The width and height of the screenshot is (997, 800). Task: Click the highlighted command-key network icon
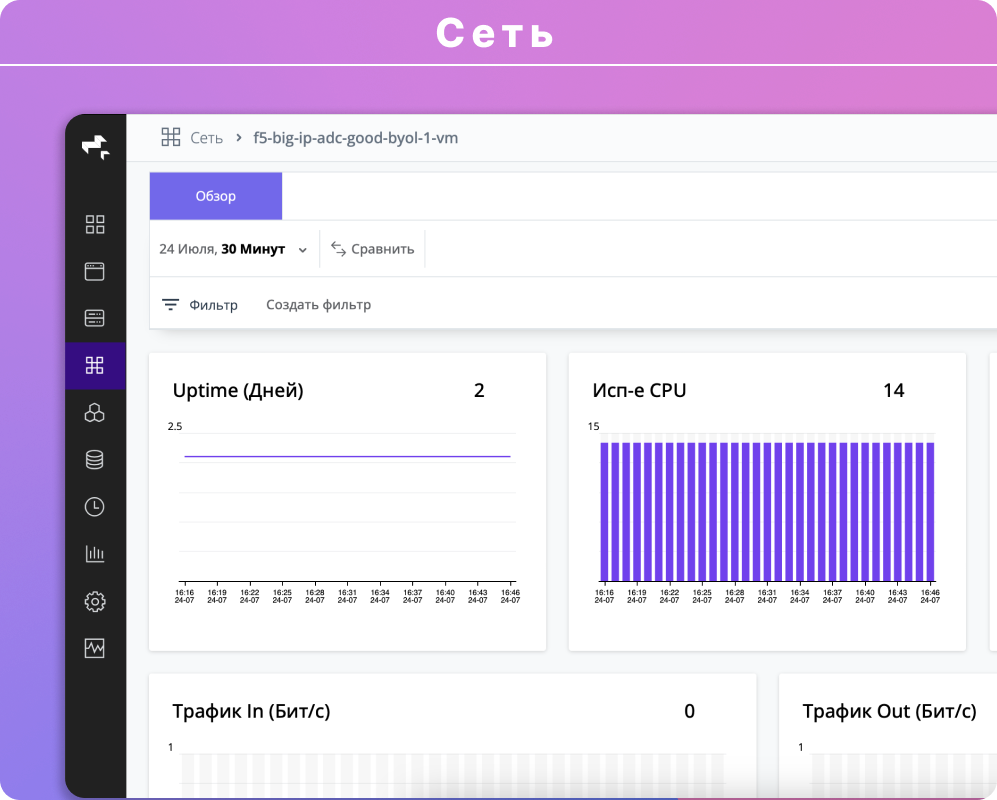(95, 365)
